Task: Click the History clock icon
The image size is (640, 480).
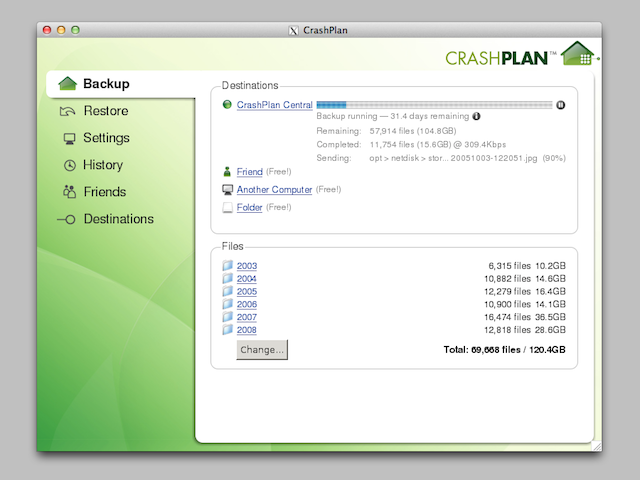Action: [x=70, y=165]
